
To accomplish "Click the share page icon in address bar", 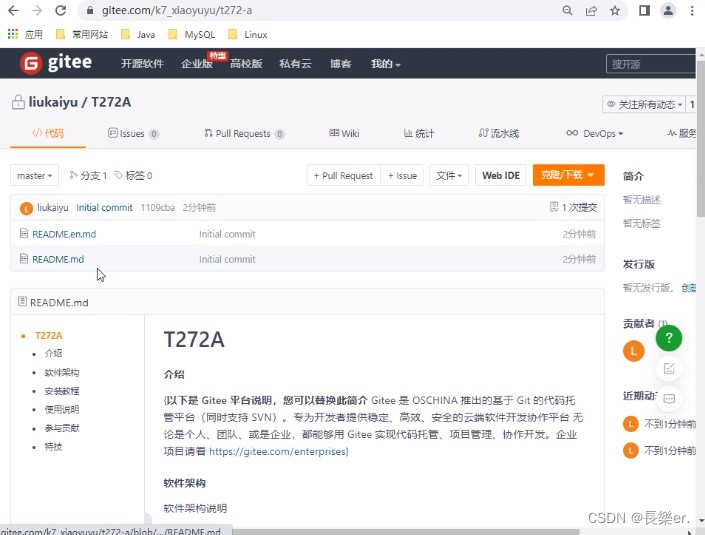I will point(591,10).
